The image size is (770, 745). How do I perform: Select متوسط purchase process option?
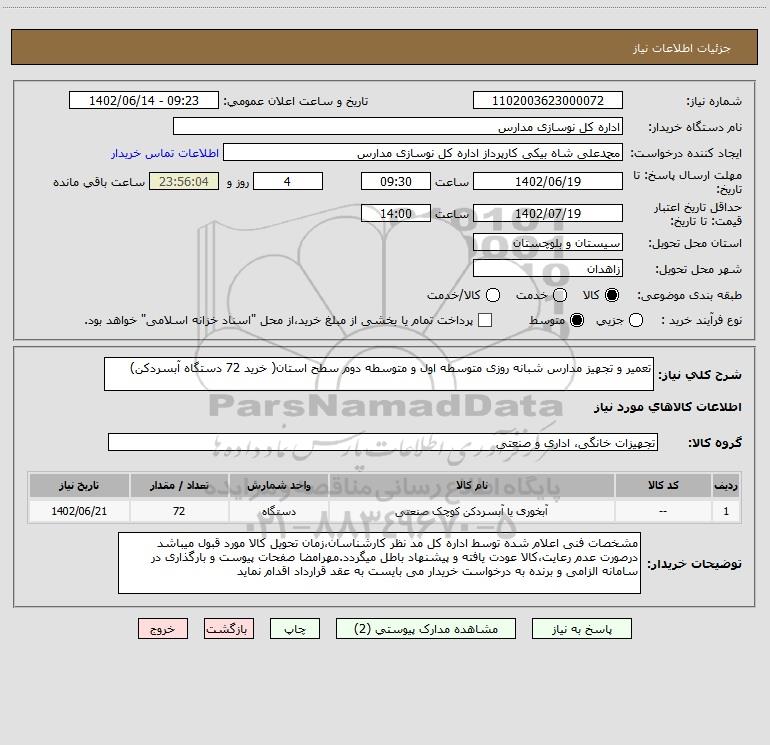click(x=577, y=320)
